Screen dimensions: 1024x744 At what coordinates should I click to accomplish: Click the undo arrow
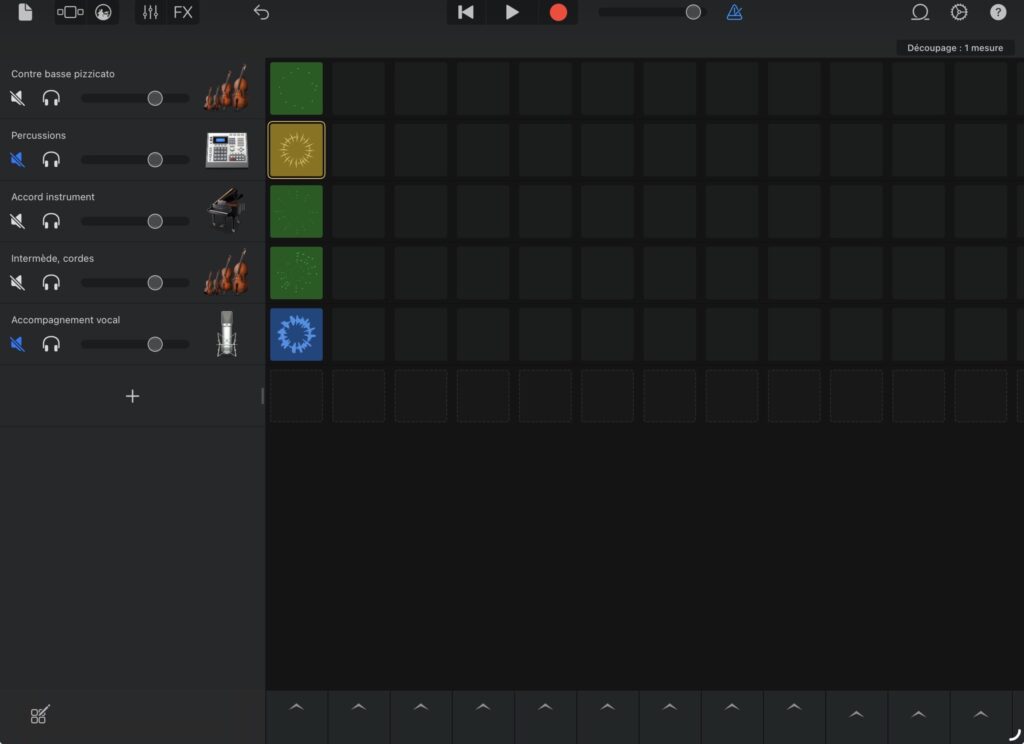tap(261, 13)
